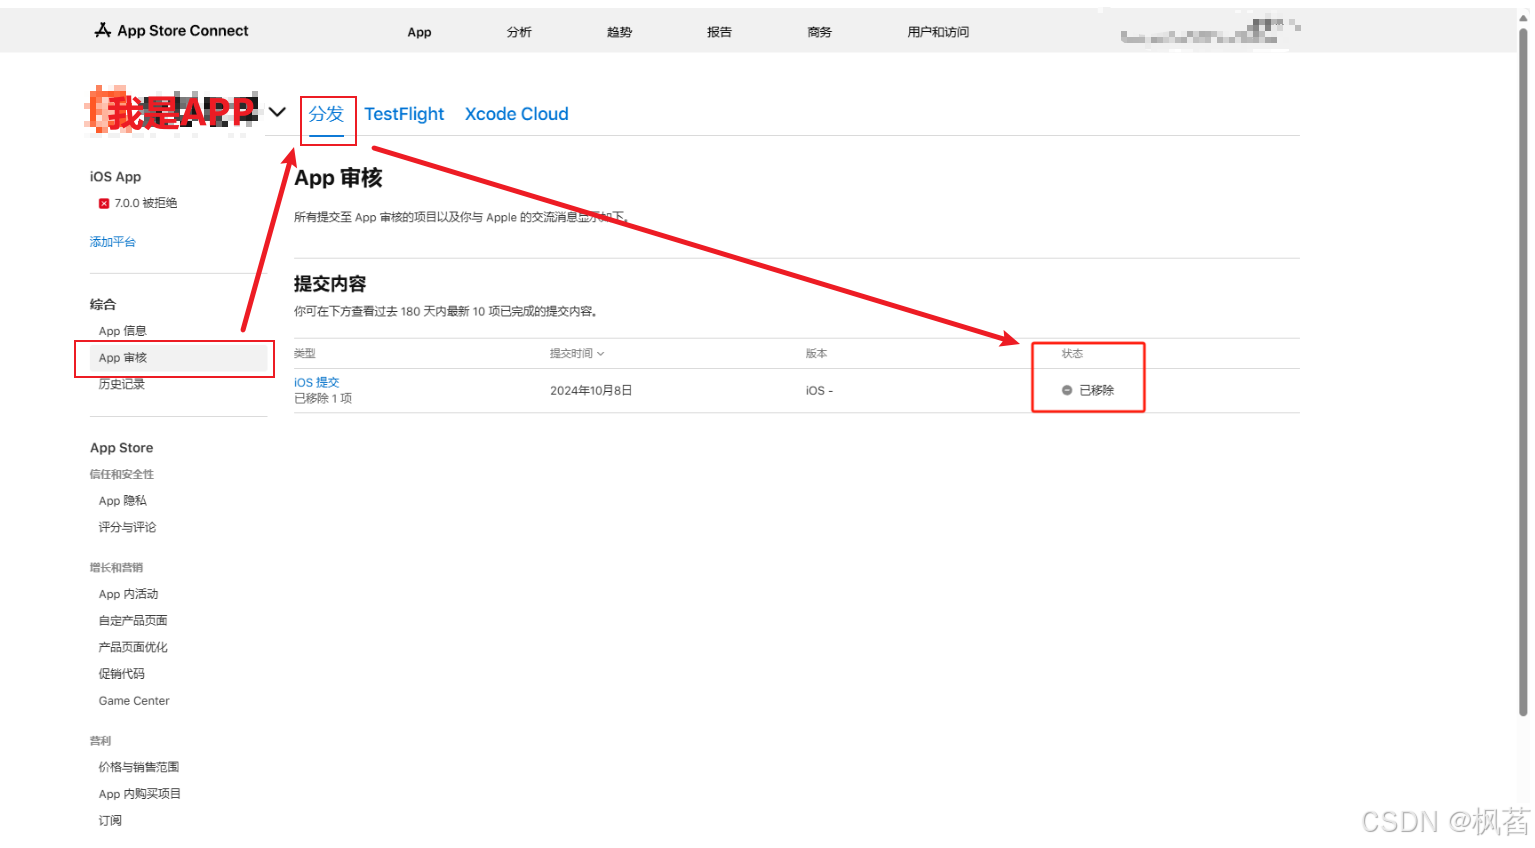The image size is (1535, 848).
Task: Open the App menu in top navigation
Action: tap(419, 32)
